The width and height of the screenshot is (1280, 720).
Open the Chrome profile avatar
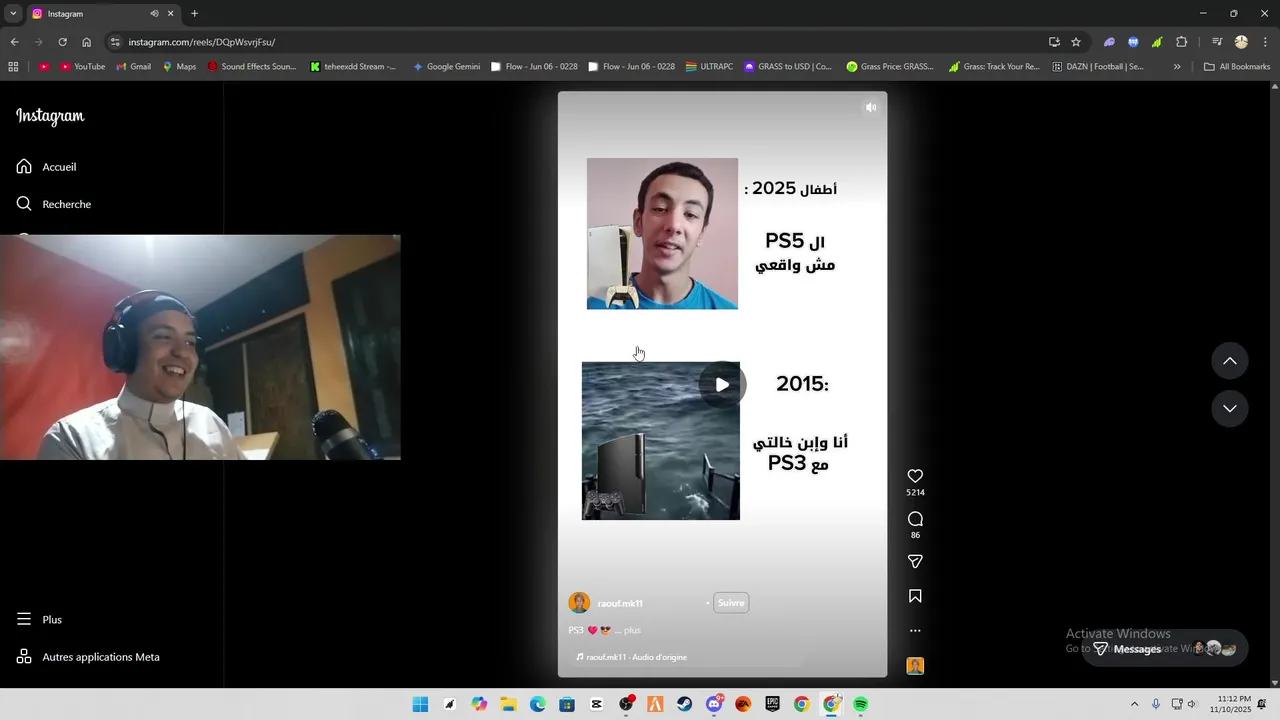1241,42
